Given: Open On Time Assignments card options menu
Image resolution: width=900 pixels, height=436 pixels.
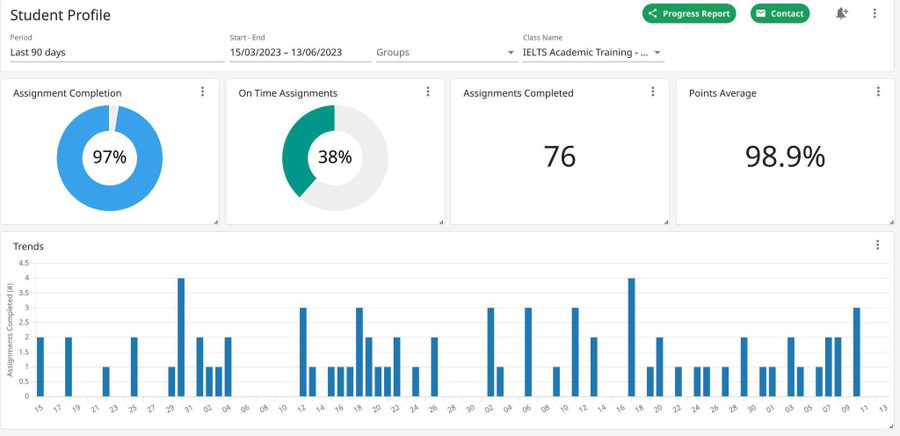Looking at the screenshot, I should coord(428,92).
